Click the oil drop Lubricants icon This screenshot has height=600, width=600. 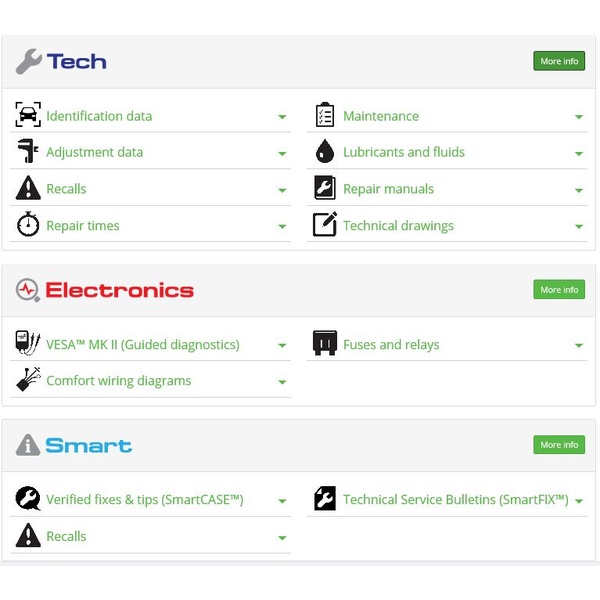coord(325,151)
